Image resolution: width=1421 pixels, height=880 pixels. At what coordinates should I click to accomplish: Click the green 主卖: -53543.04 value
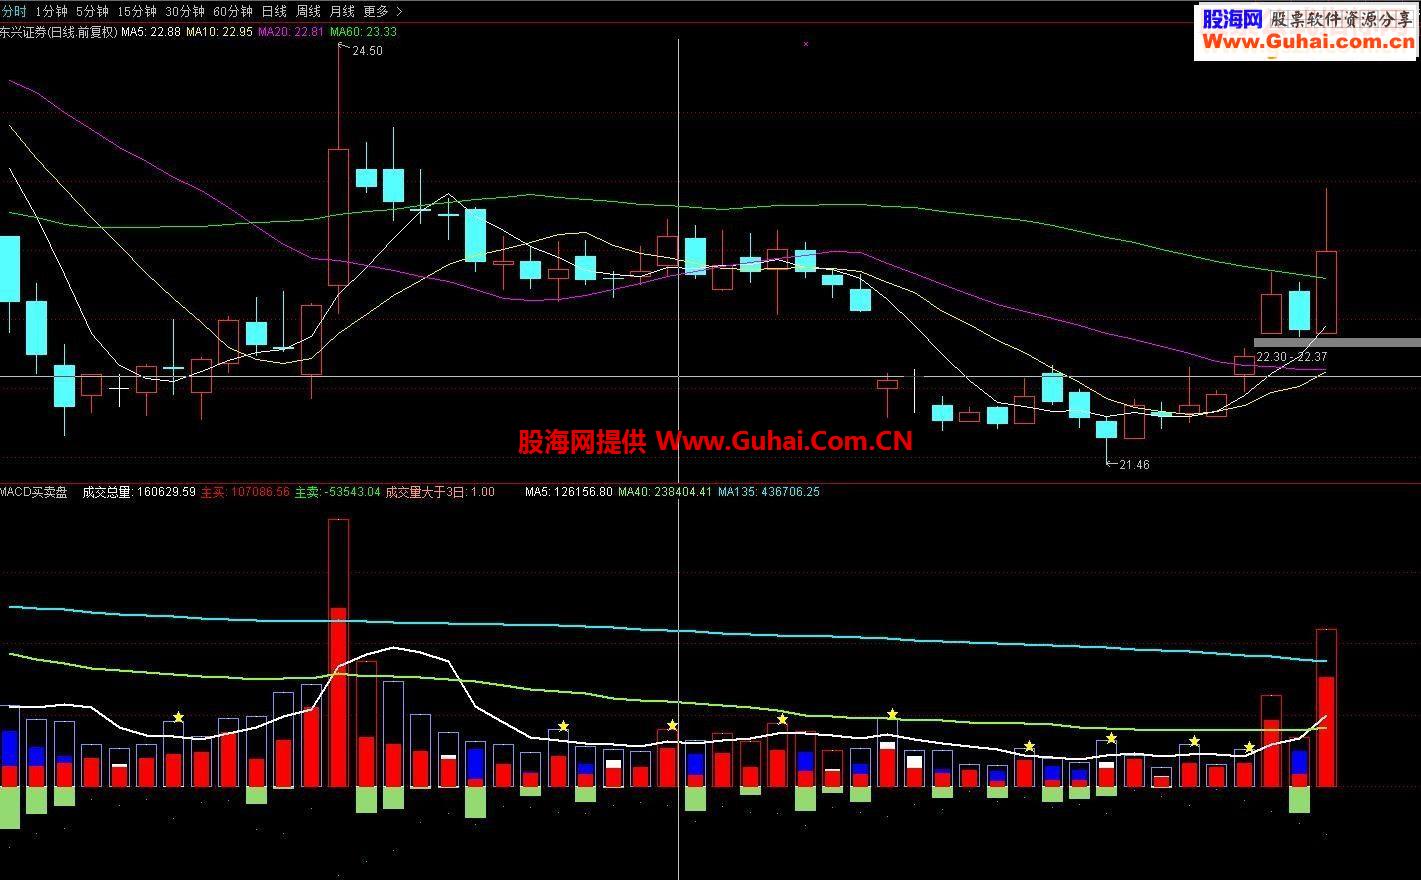(x=337, y=492)
